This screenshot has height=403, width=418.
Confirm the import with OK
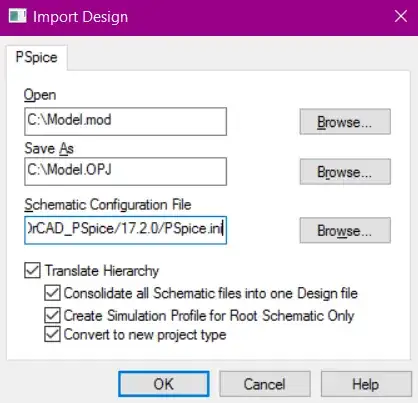[164, 384]
